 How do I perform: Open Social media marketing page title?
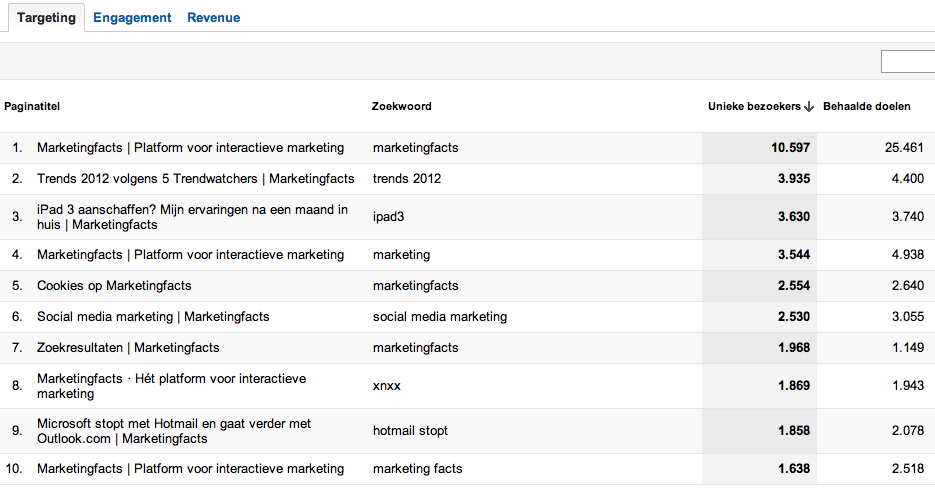click(x=153, y=317)
